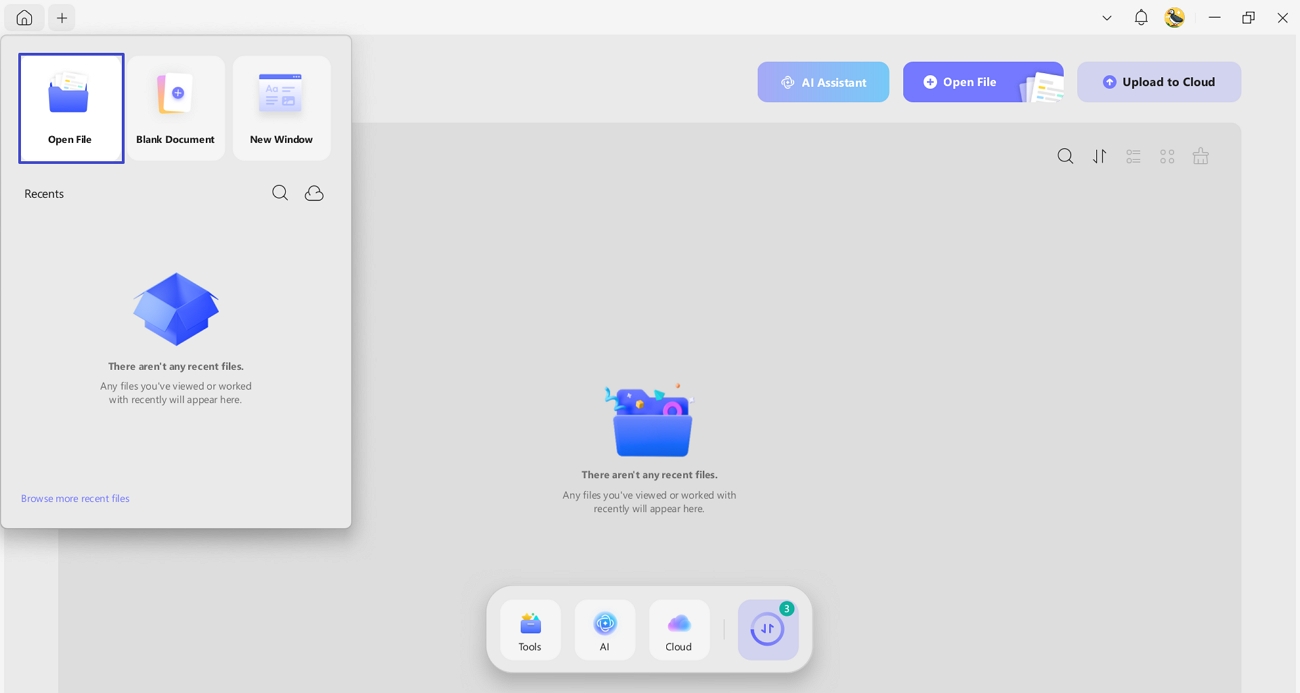Screen dimensions: 1300x693
Task: Switch to list view
Action: point(1133,156)
